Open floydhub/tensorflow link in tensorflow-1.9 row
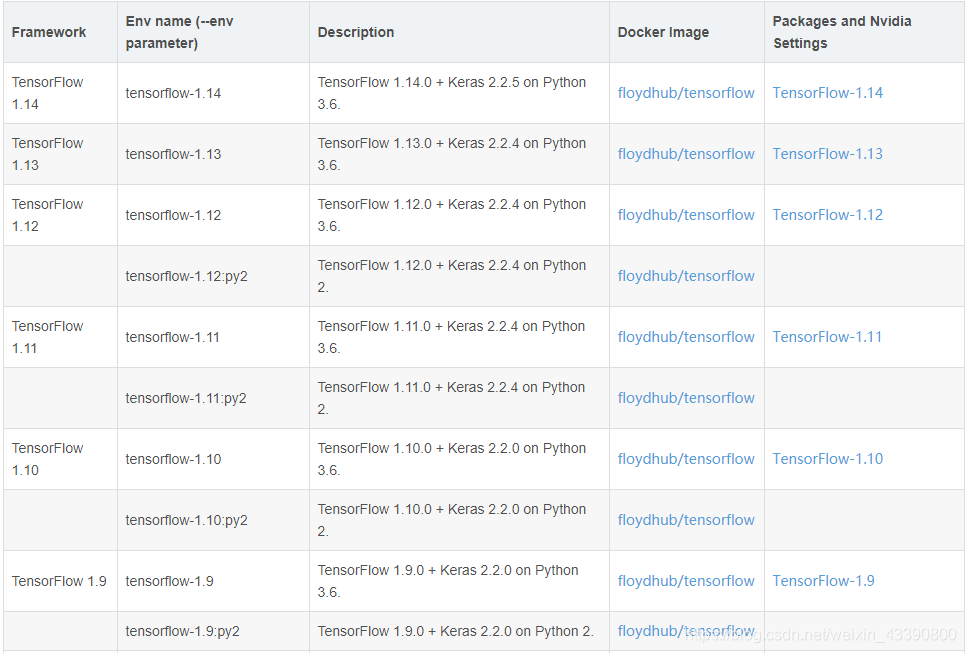Screen dimensions: 966x653 [x=686, y=581]
